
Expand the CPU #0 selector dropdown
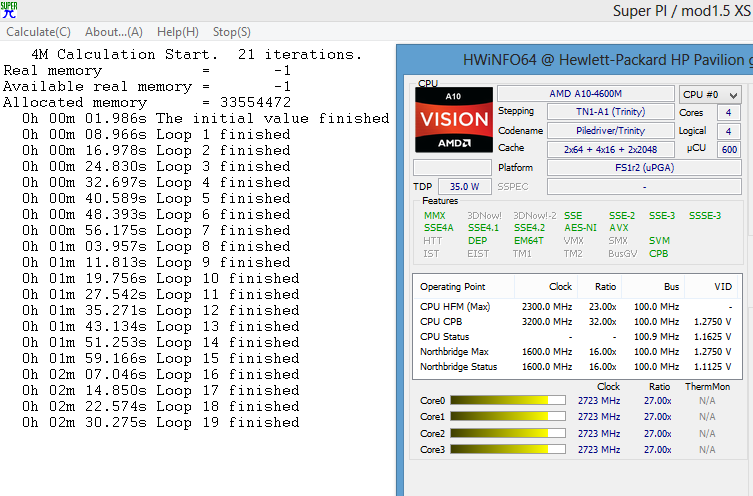tap(710, 95)
